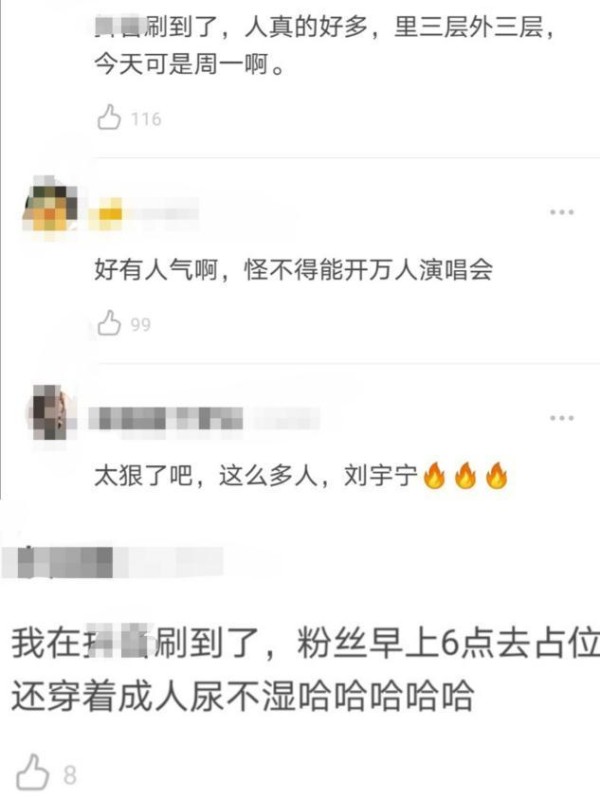Open more options for 好有人气啊 comment

tap(562, 212)
